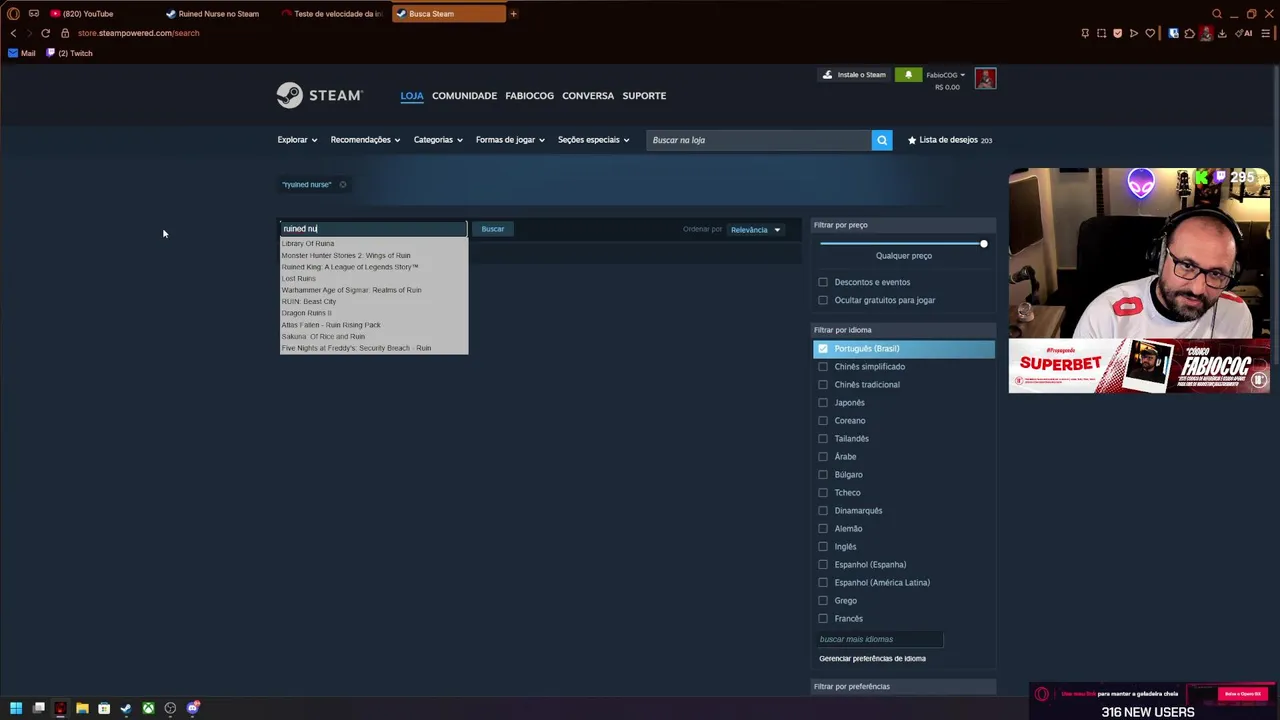Toggle Ocultar gratuitos para jogar checkbox
This screenshot has width=1280, height=720.
(823, 300)
